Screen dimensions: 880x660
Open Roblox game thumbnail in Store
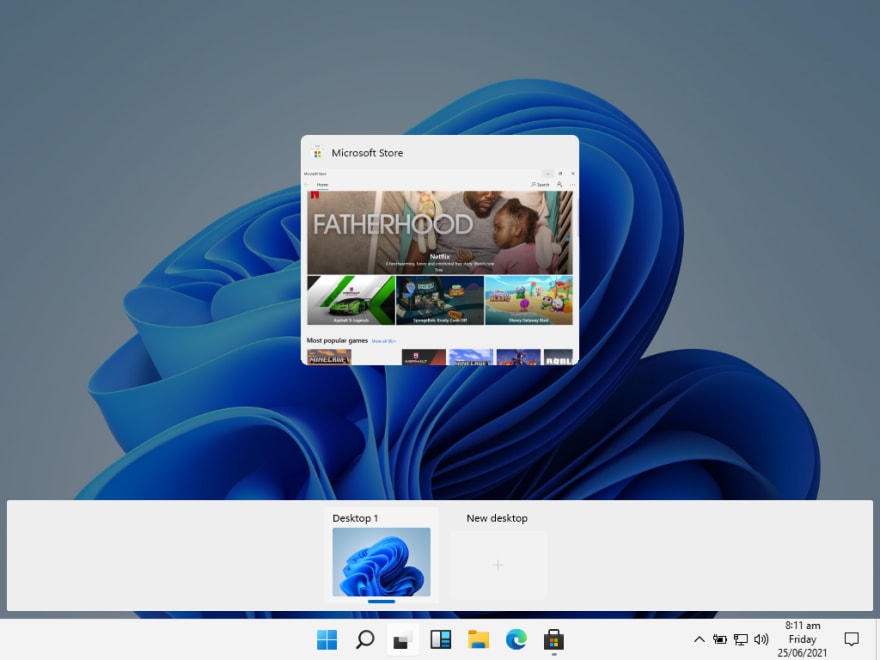coord(558,357)
